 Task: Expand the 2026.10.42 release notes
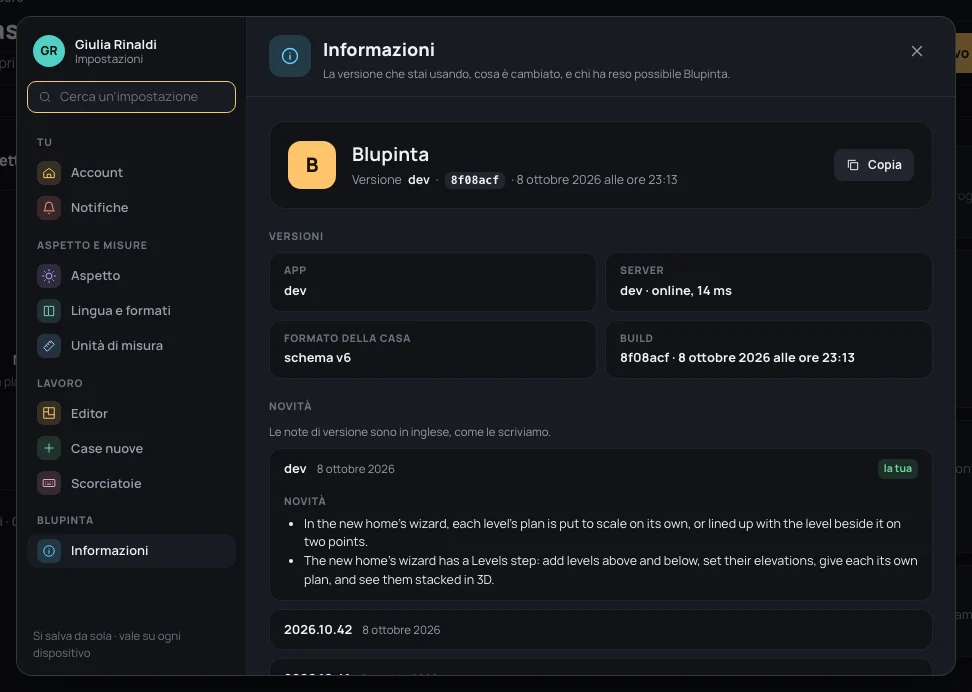(x=601, y=630)
